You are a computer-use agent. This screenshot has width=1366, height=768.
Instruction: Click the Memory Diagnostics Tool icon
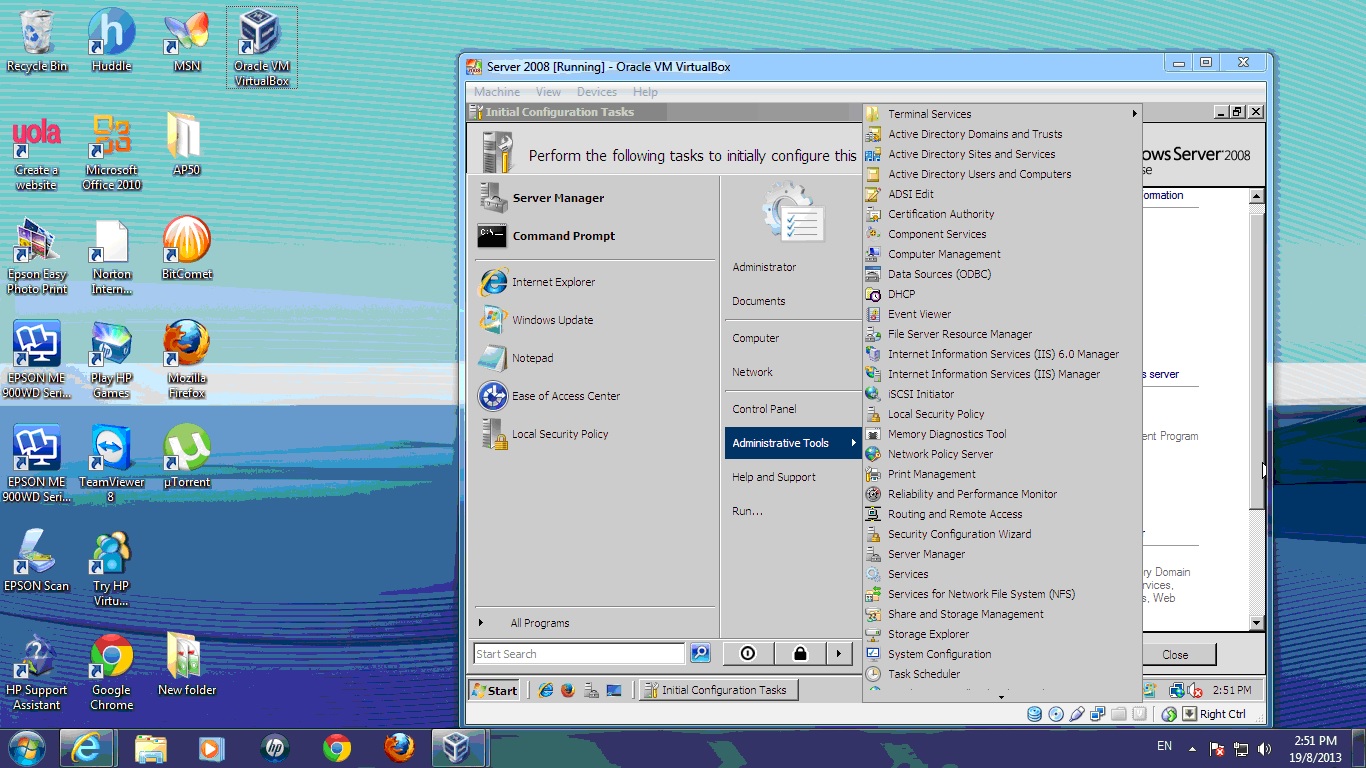point(873,434)
